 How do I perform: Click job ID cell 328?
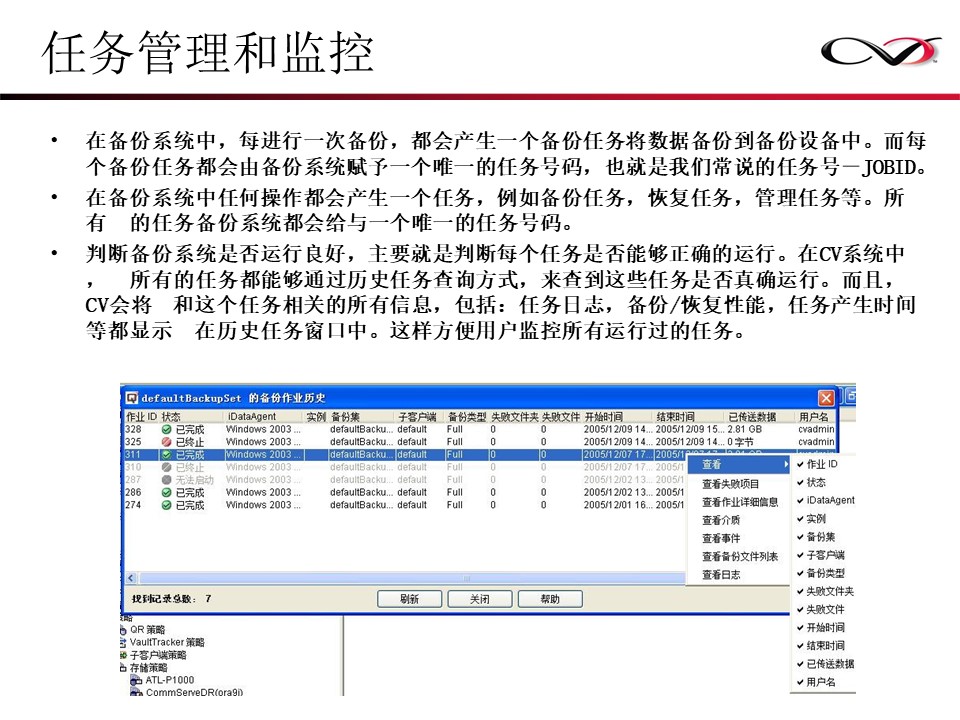click(133, 430)
